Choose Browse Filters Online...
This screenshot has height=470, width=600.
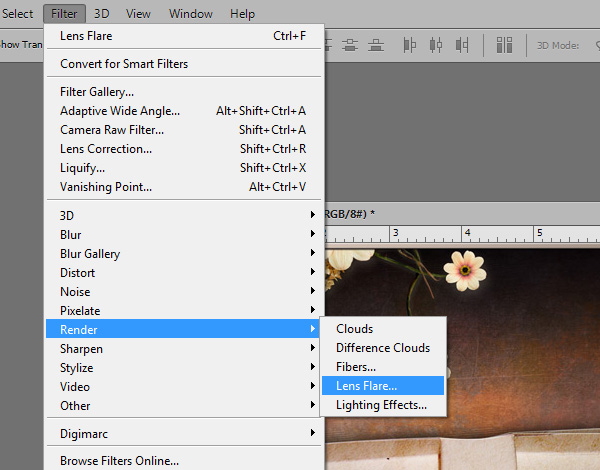184,461
